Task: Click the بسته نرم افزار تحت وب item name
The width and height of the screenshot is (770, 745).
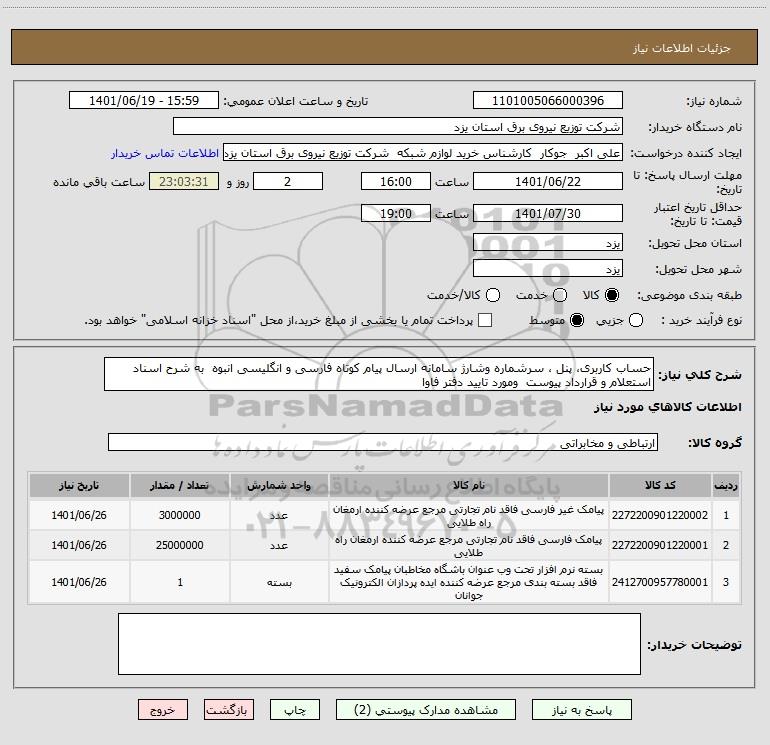Action: 468,582
